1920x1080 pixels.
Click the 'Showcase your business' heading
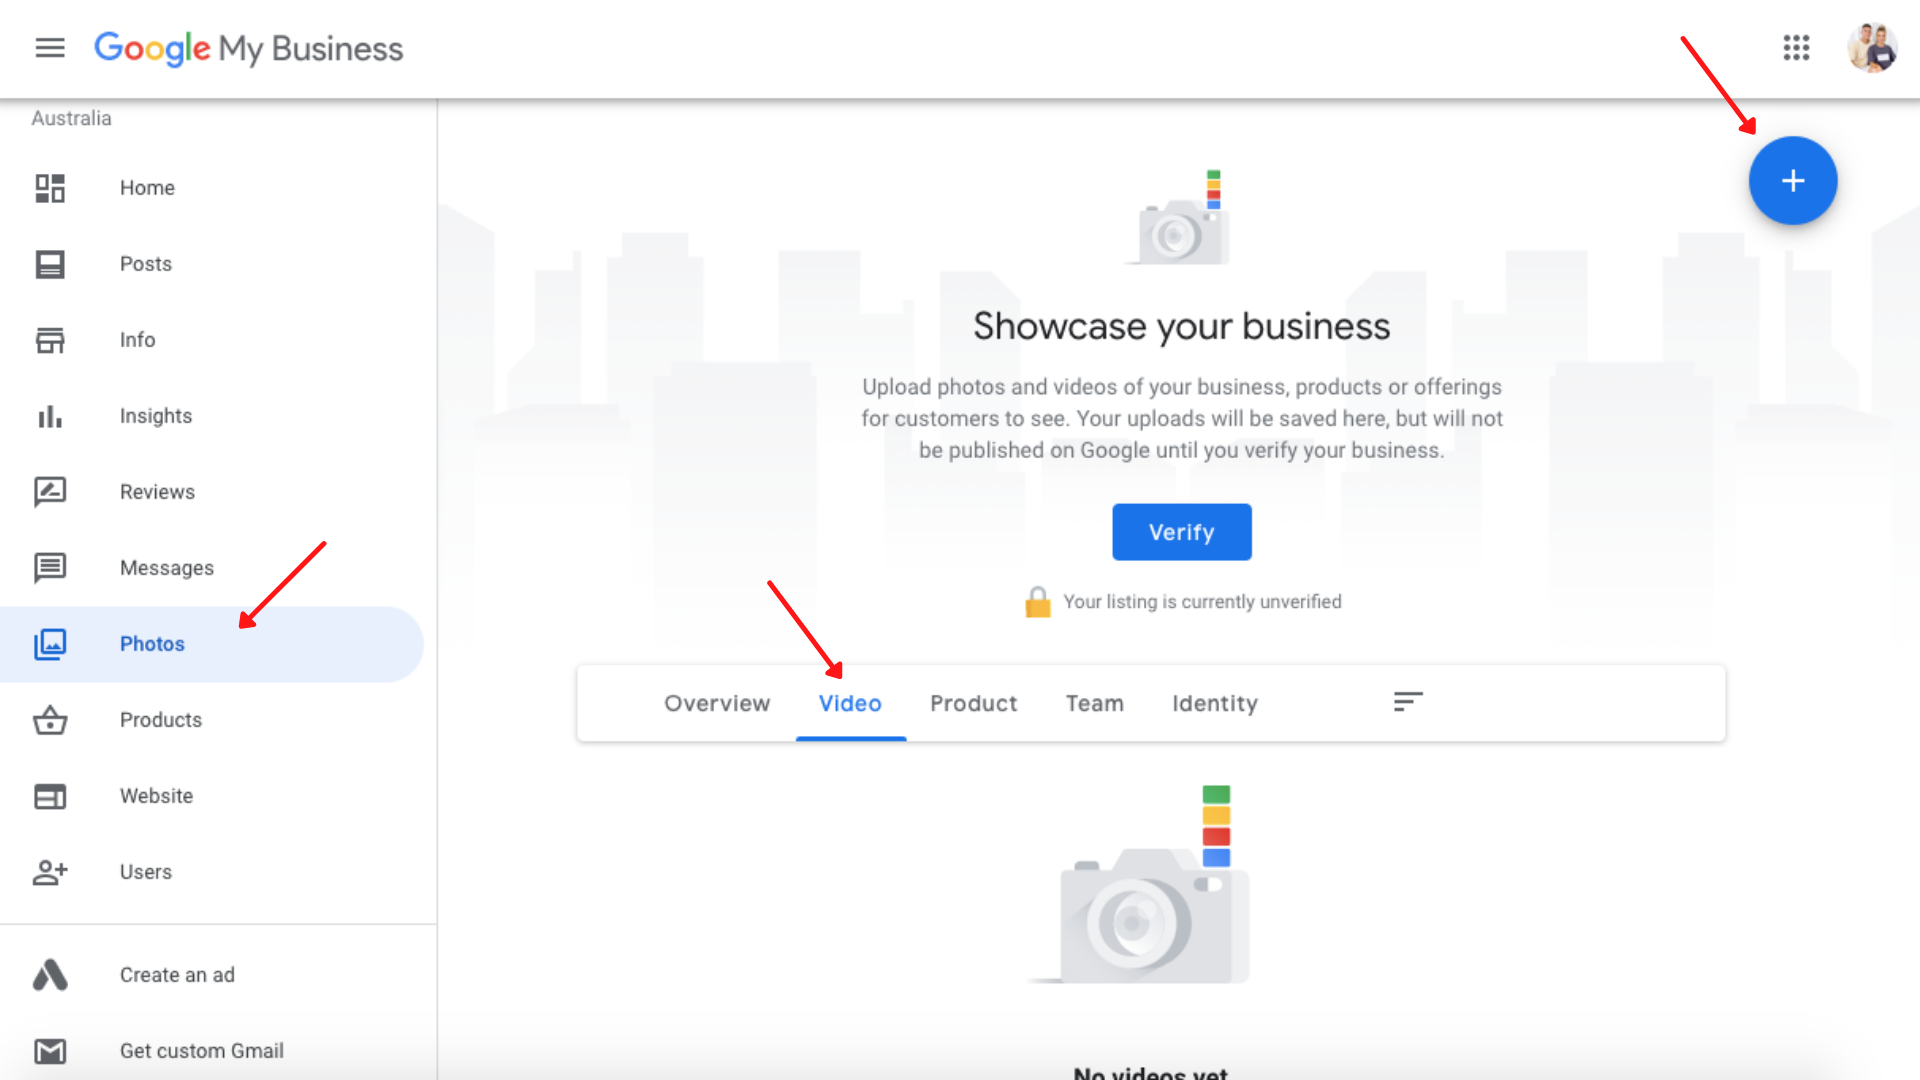coord(1182,326)
